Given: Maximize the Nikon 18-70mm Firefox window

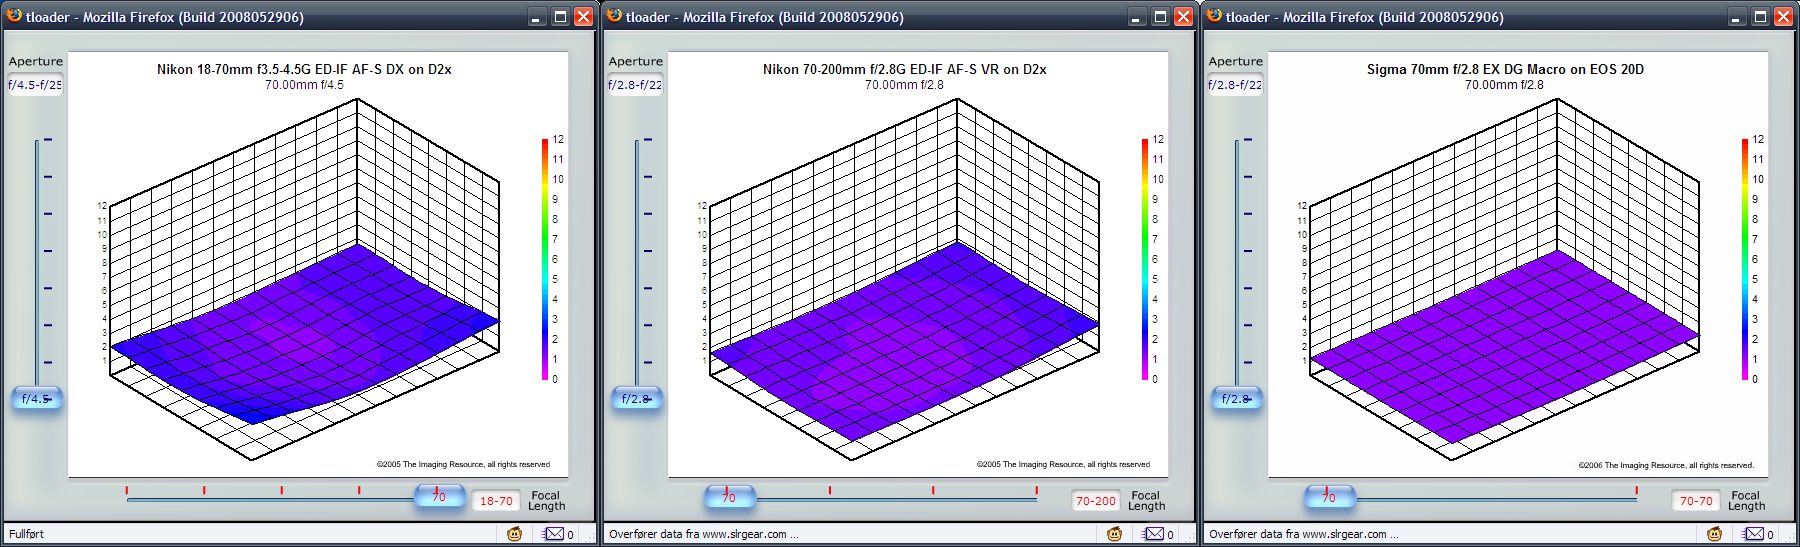Looking at the screenshot, I should click(560, 17).
